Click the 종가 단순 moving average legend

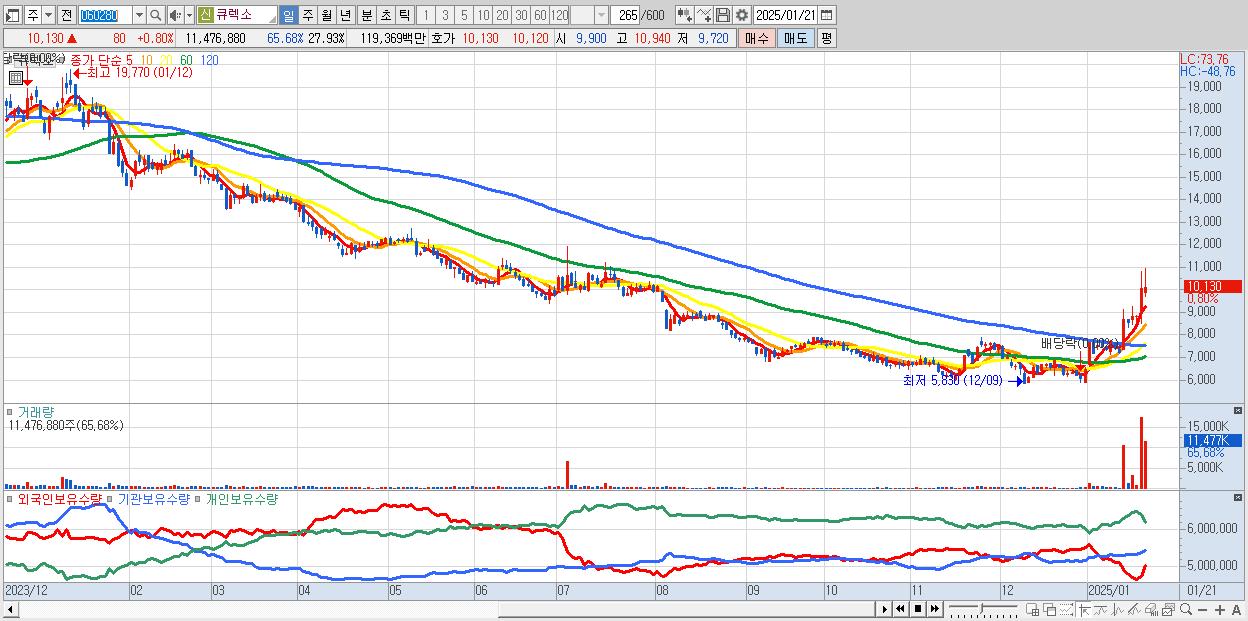pyautogui.click(x=98, y=60)
